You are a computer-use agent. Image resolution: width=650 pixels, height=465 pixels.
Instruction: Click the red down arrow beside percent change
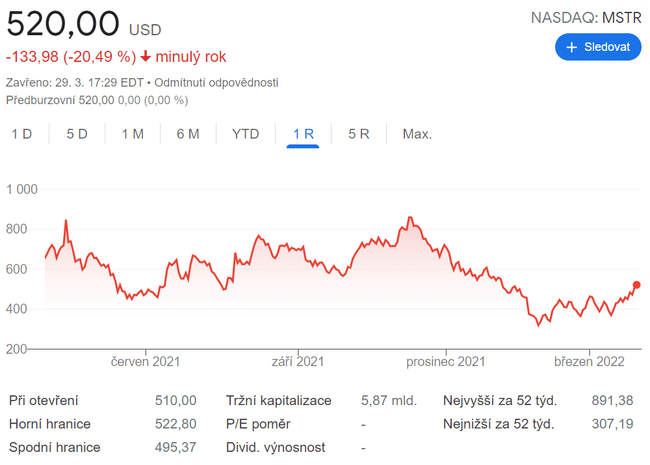tap(146, 56)
